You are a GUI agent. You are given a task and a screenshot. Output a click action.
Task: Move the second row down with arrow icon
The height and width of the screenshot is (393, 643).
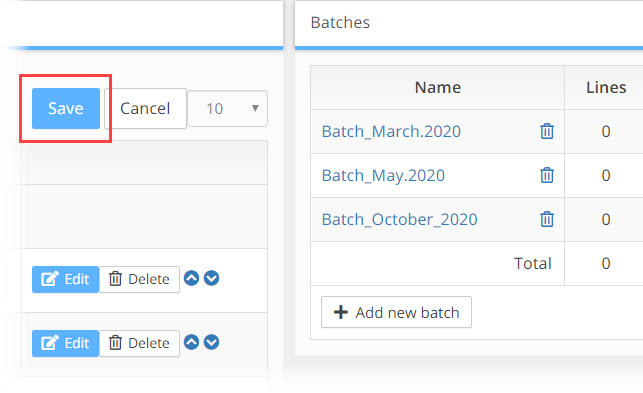click(212, 342)
